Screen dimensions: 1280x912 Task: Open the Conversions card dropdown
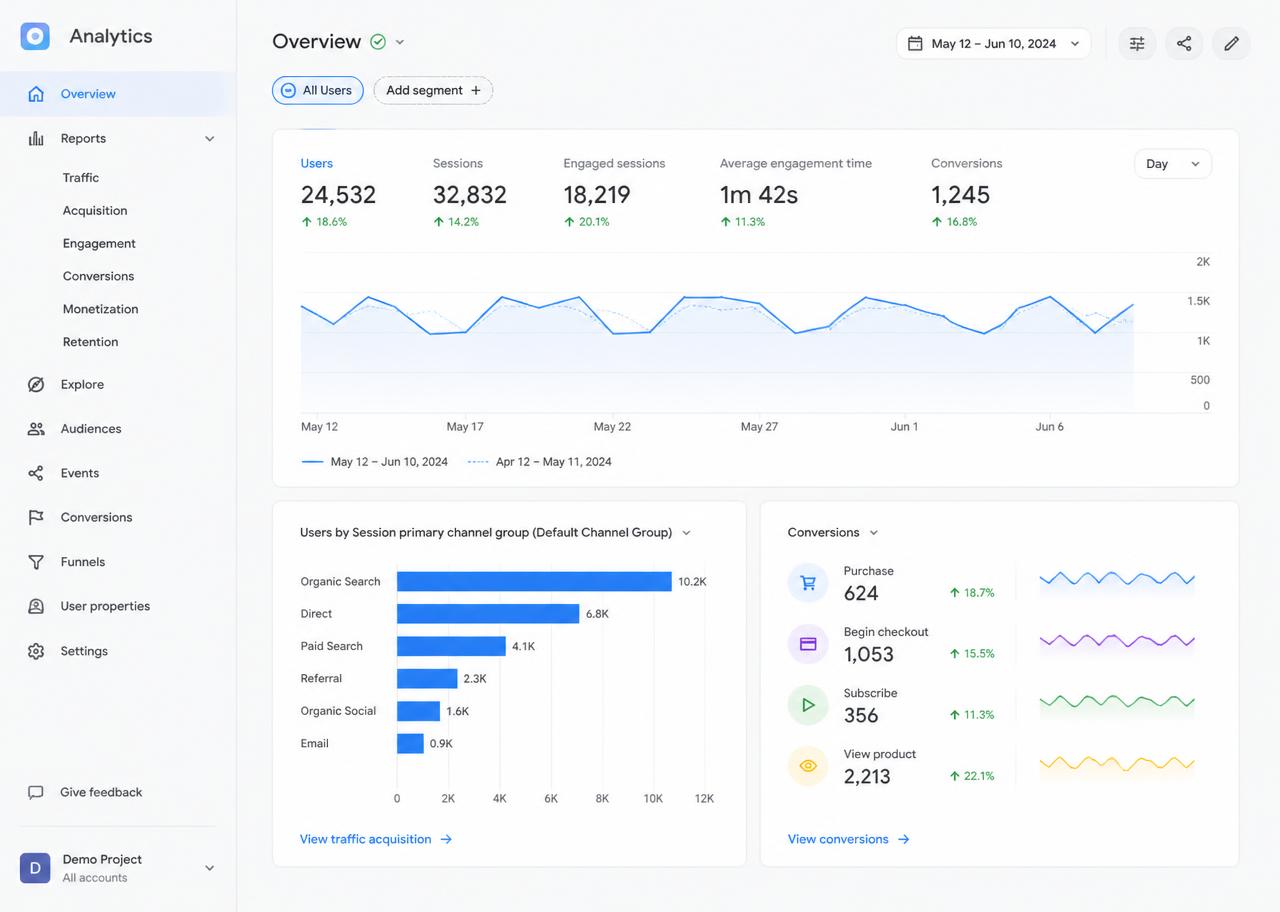tap(873, 533)
